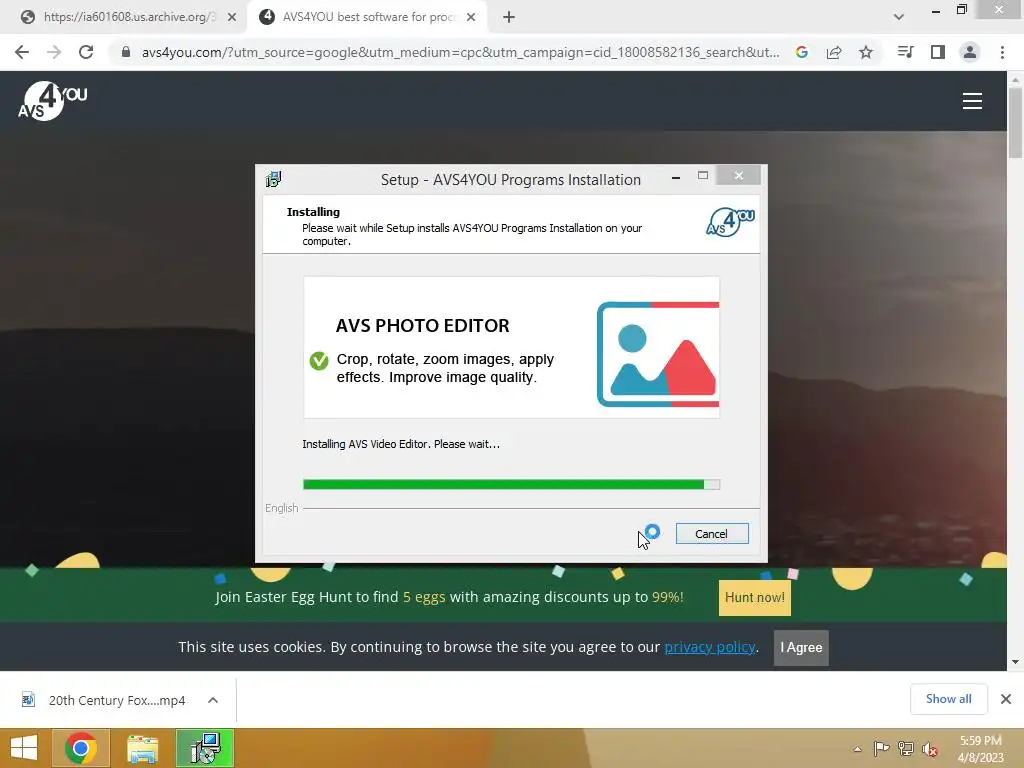The image size is (1024, 768).
Task: Go forward in Chrome
Action: pos(54,52)
